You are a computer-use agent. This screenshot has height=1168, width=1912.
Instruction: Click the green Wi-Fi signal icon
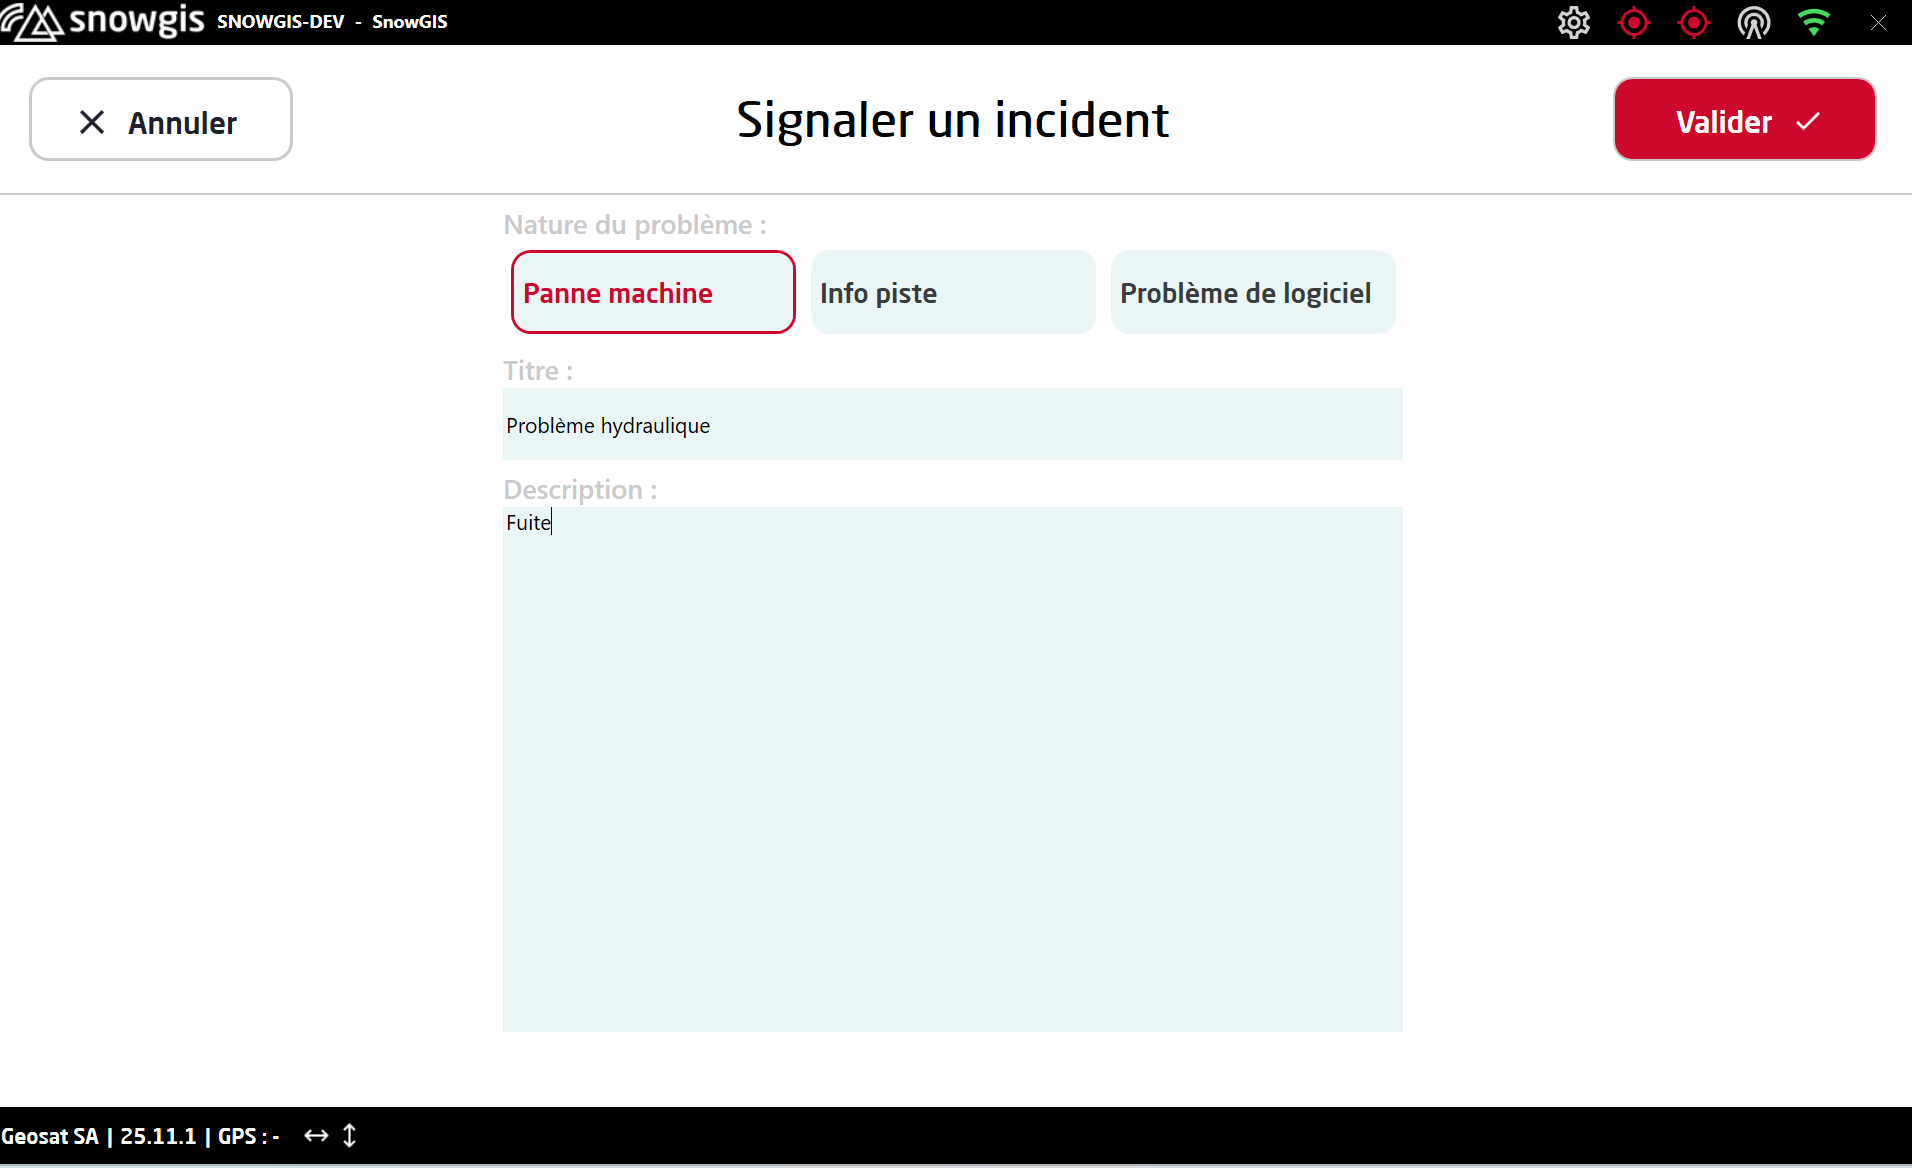click(1813, 22)
